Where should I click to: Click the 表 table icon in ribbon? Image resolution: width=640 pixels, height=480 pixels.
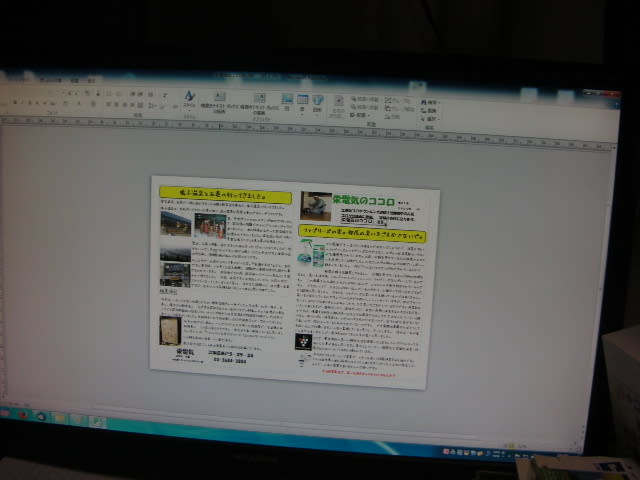coord(302,103)
